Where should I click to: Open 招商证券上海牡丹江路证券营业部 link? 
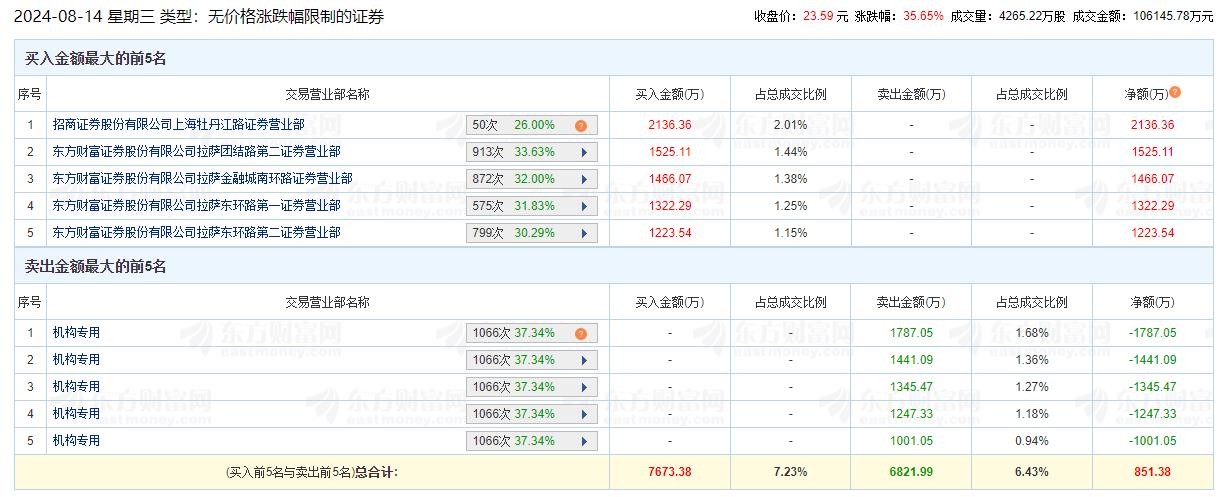coord(178,125)
